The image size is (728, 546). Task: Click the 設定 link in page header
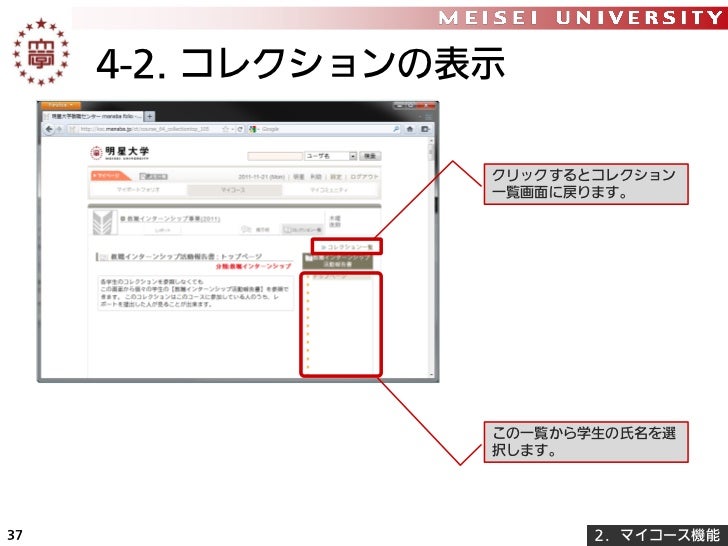[x=336, y=177]
